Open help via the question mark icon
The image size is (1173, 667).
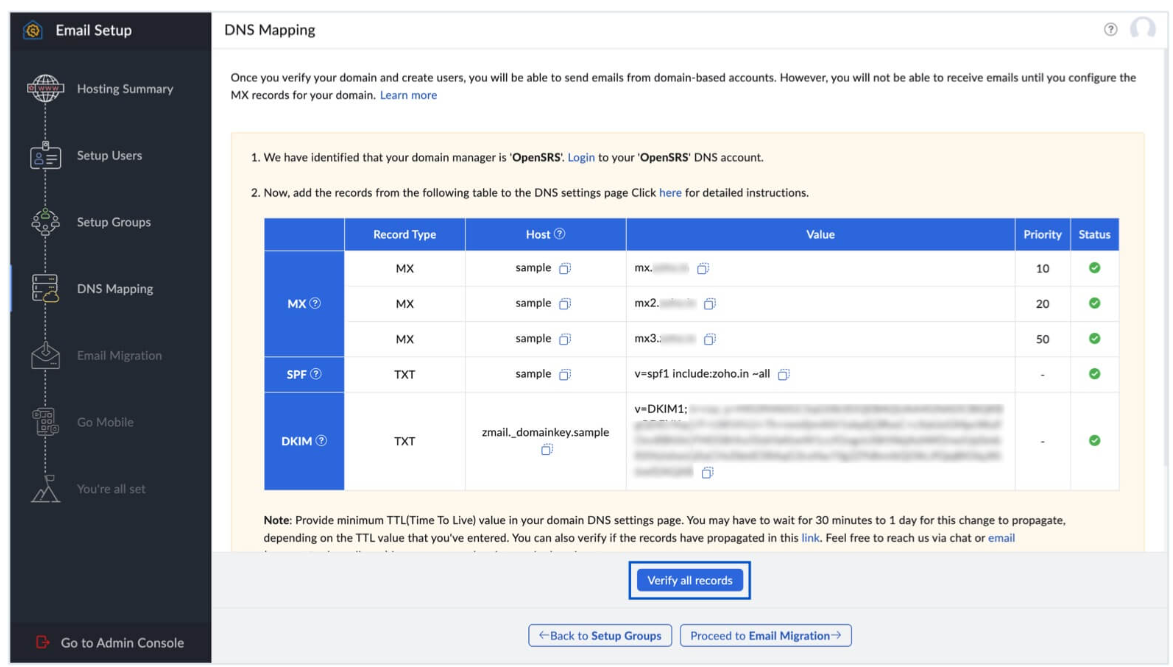tap(1110, 30)
